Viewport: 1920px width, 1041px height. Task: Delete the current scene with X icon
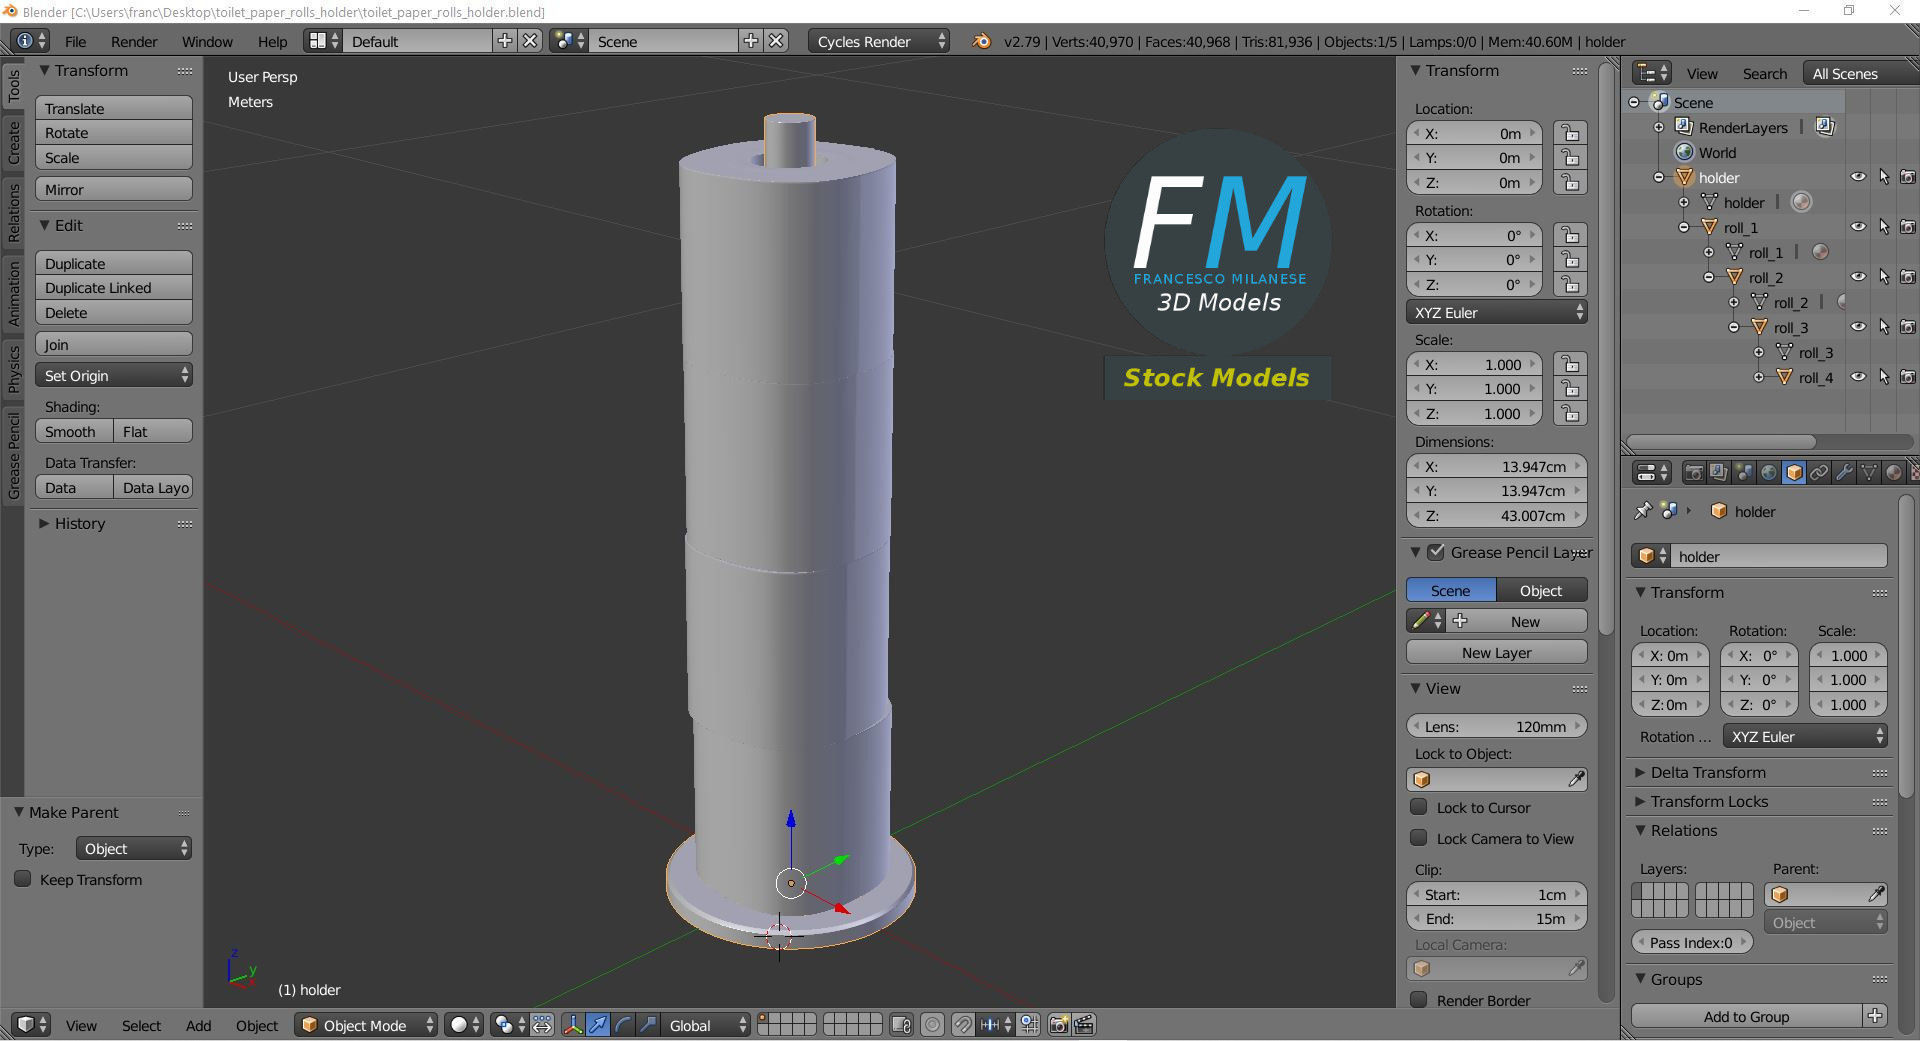[x=776, y=41]
